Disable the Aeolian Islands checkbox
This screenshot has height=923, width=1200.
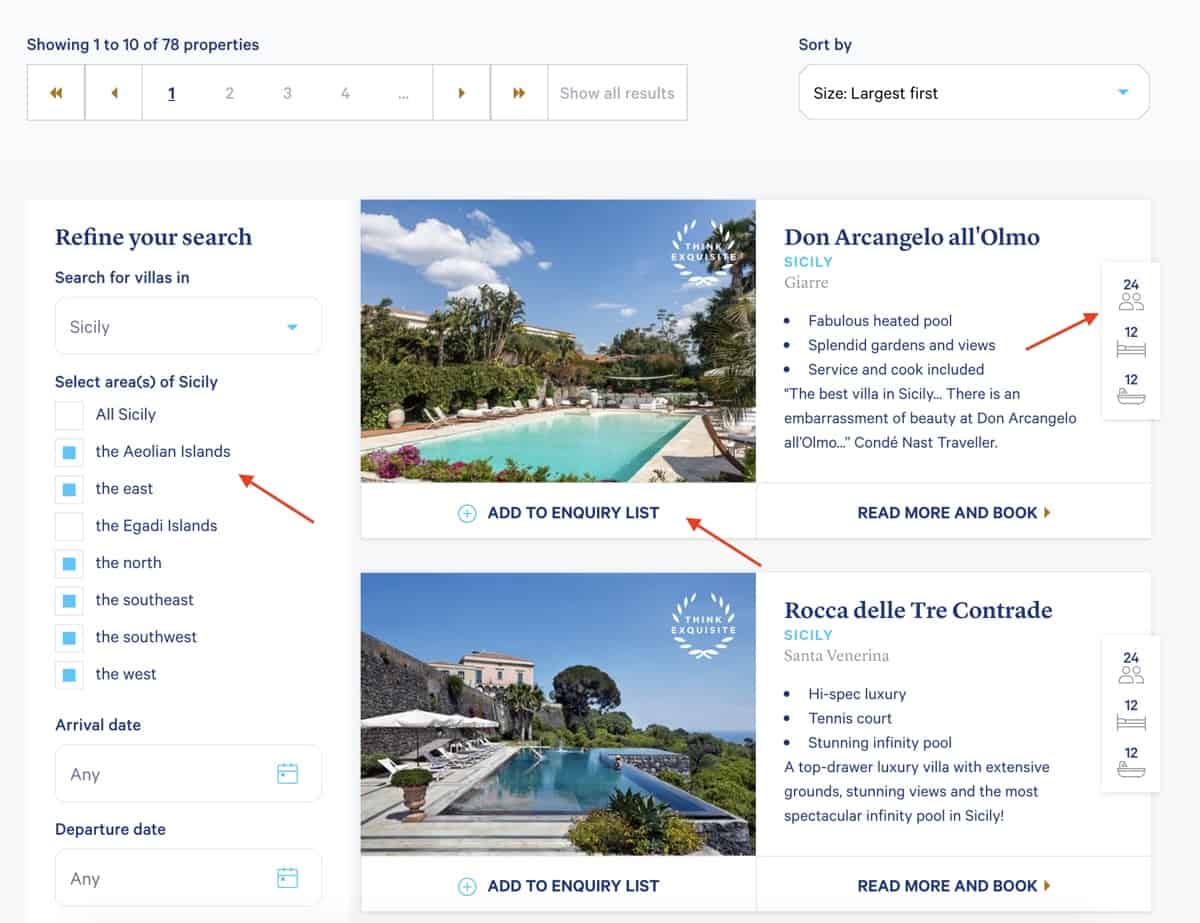click(x=68, y=451)
